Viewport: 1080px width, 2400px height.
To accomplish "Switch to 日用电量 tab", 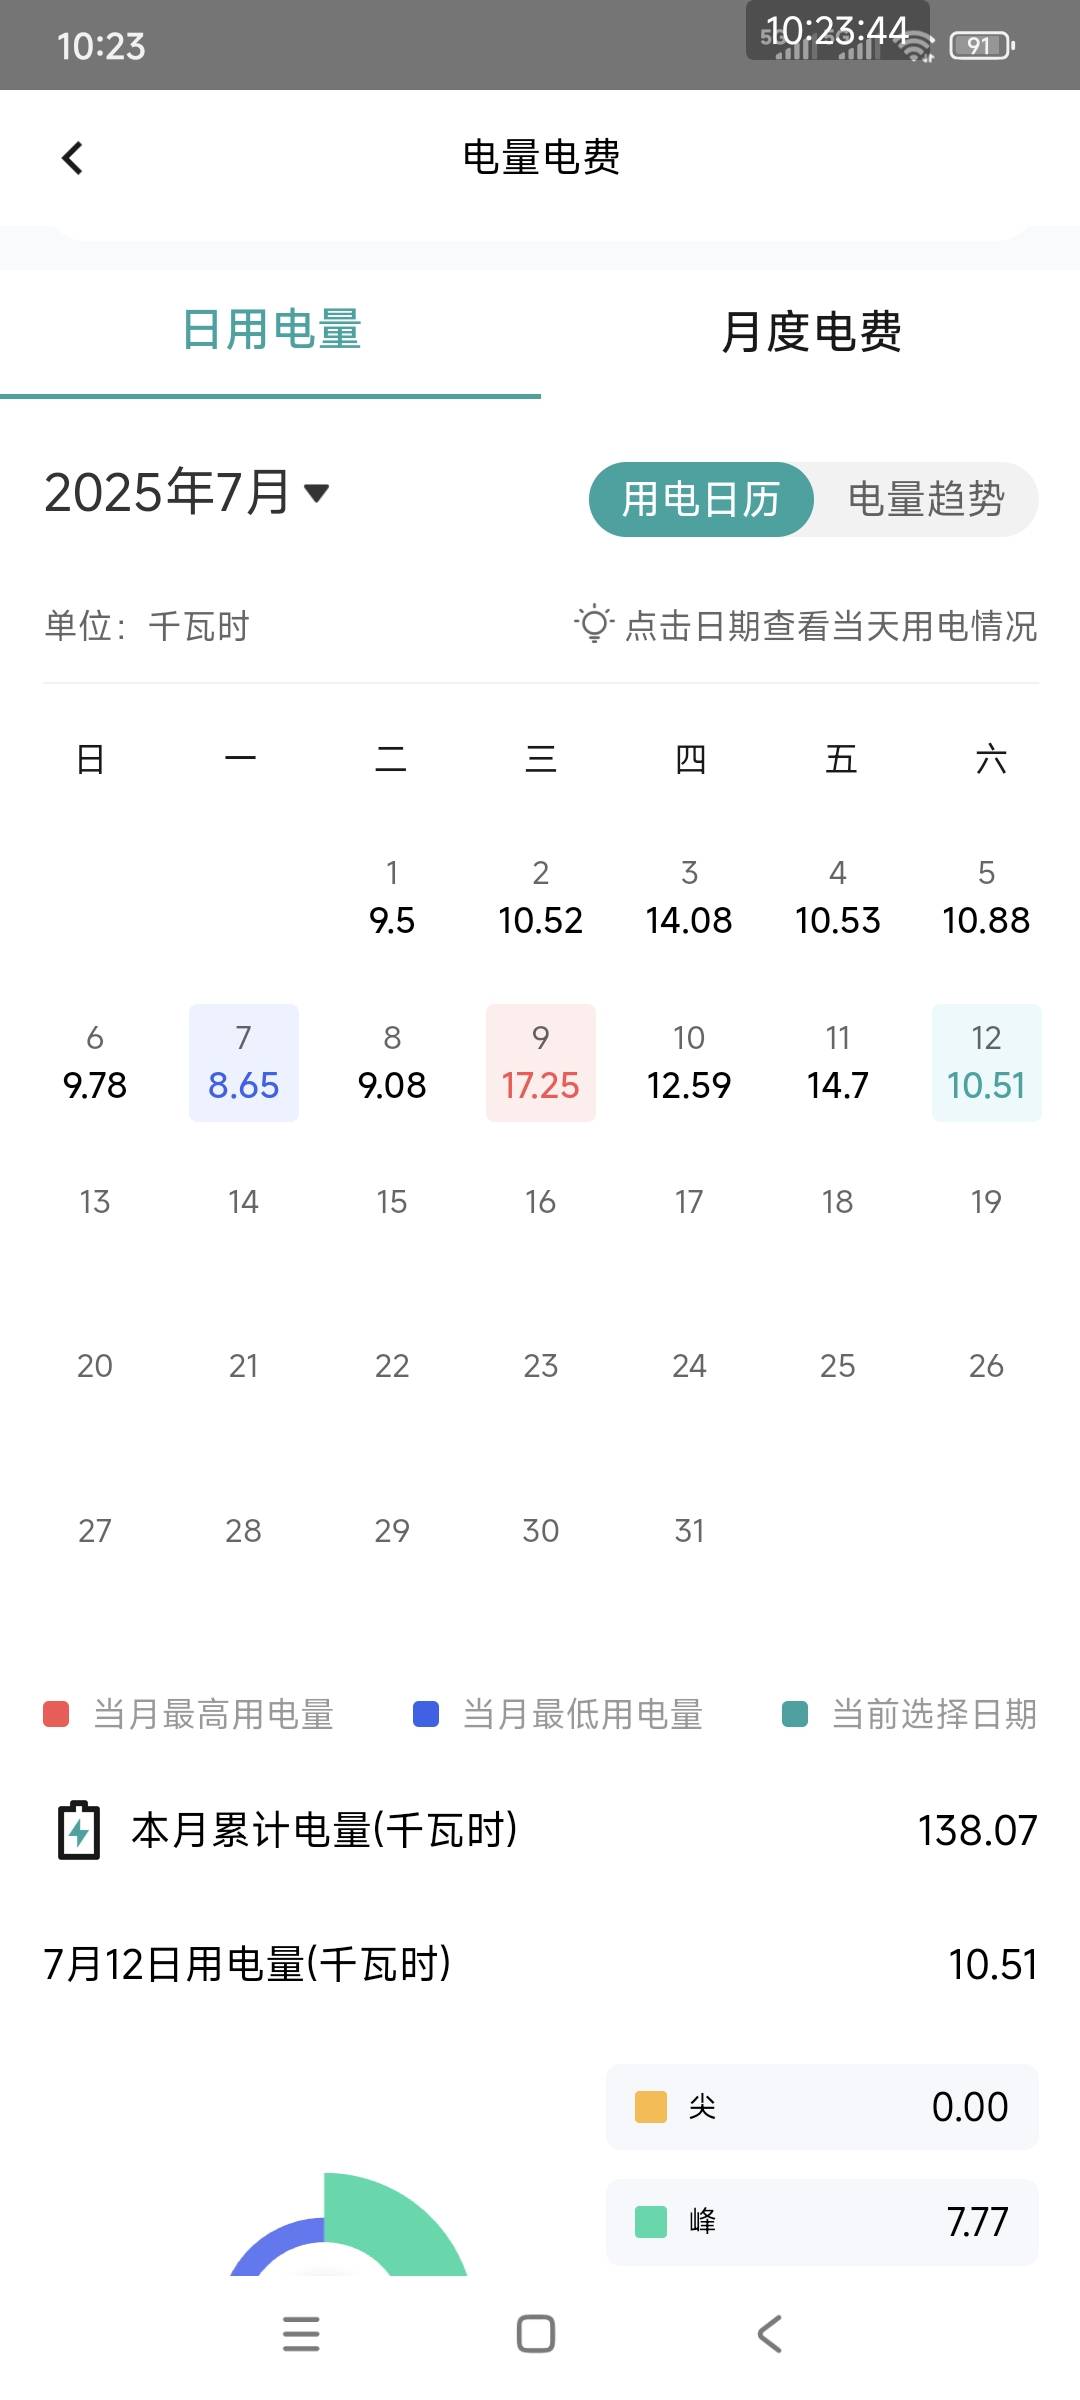I will [271, 331].
